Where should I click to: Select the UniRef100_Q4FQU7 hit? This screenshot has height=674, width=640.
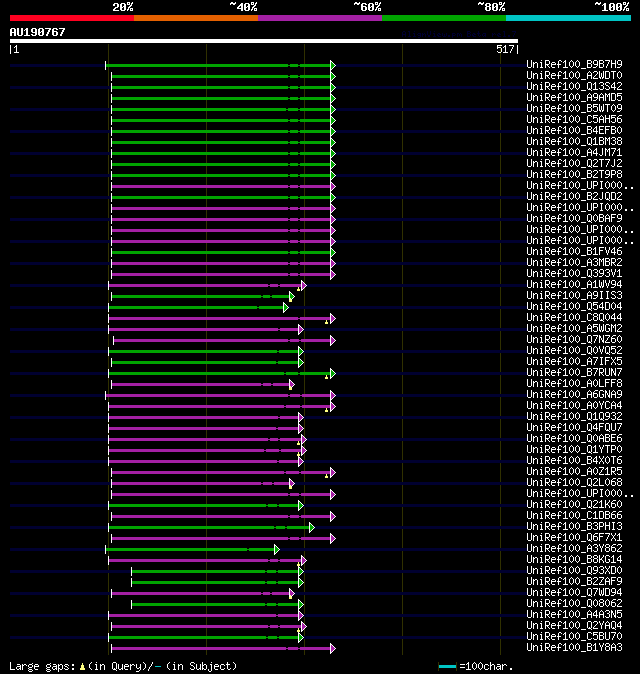pyautogui.click(x=574, y=428)
